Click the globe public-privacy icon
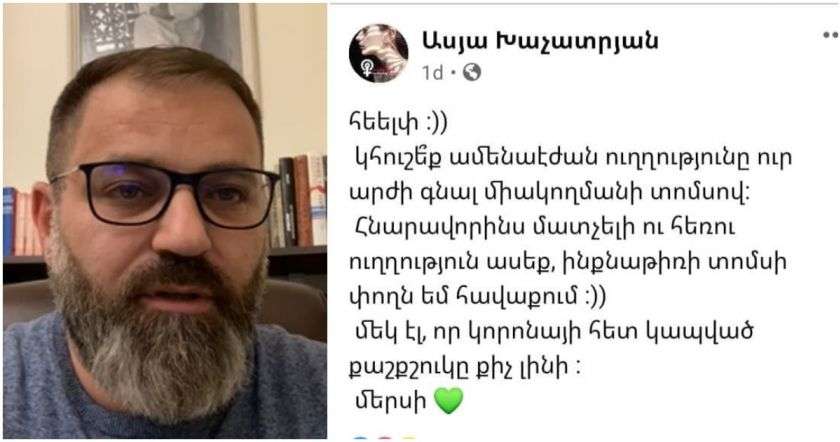 (x=471, y=72)
